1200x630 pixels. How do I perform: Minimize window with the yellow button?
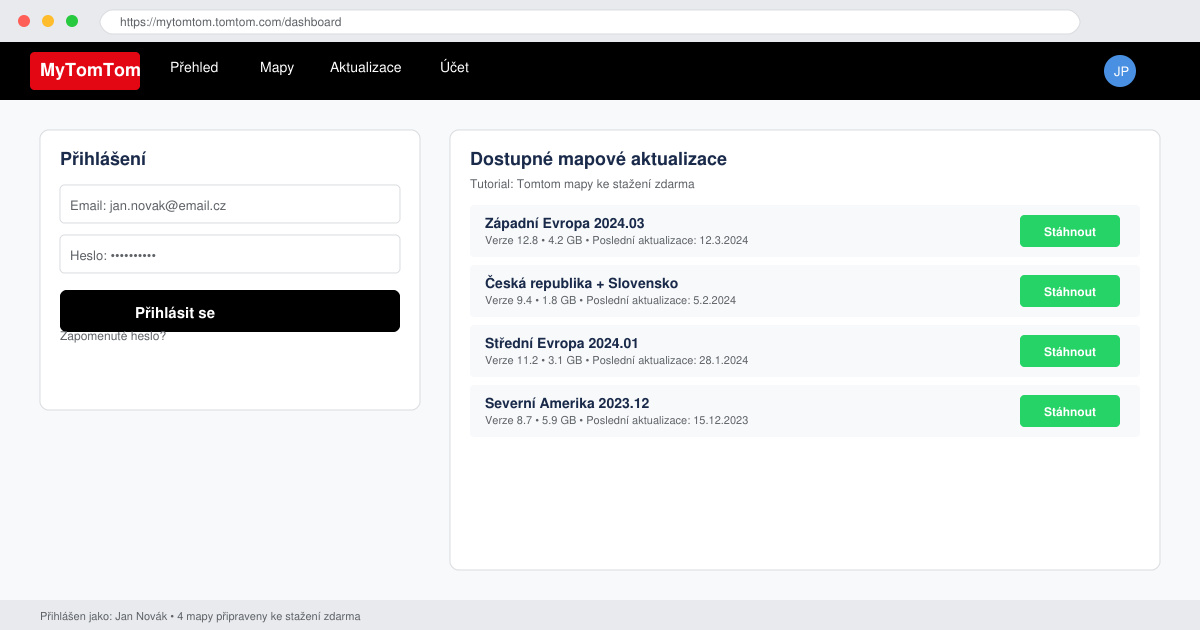click(48, 21)
